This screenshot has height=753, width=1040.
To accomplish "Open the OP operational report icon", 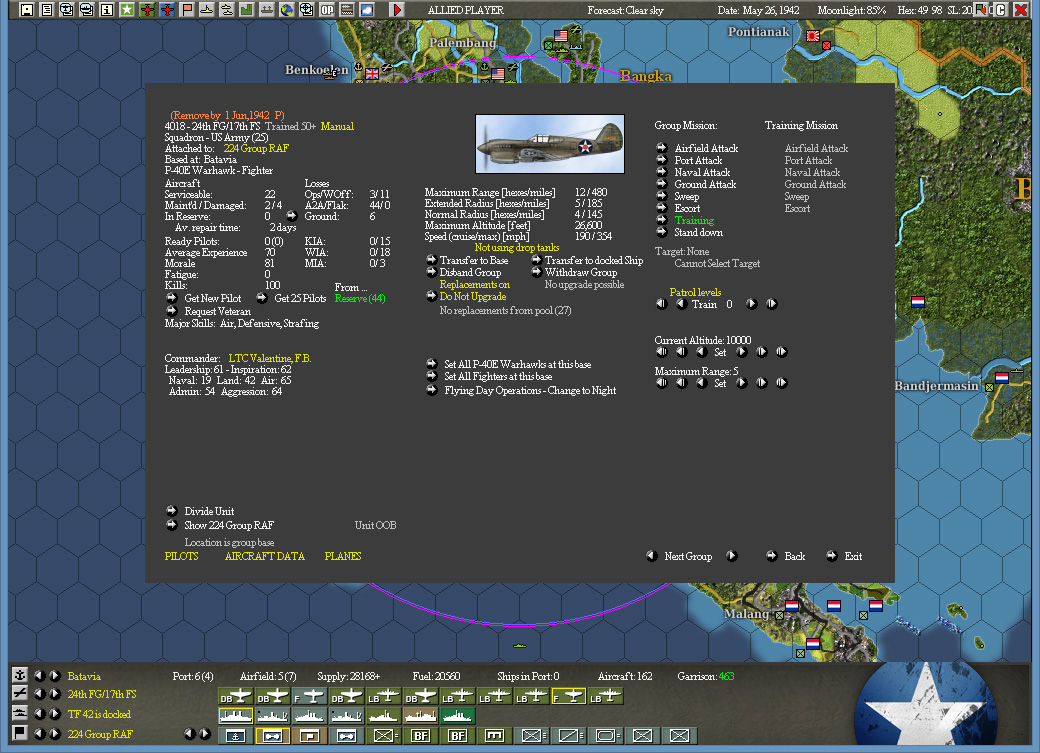I will [326, 10].
